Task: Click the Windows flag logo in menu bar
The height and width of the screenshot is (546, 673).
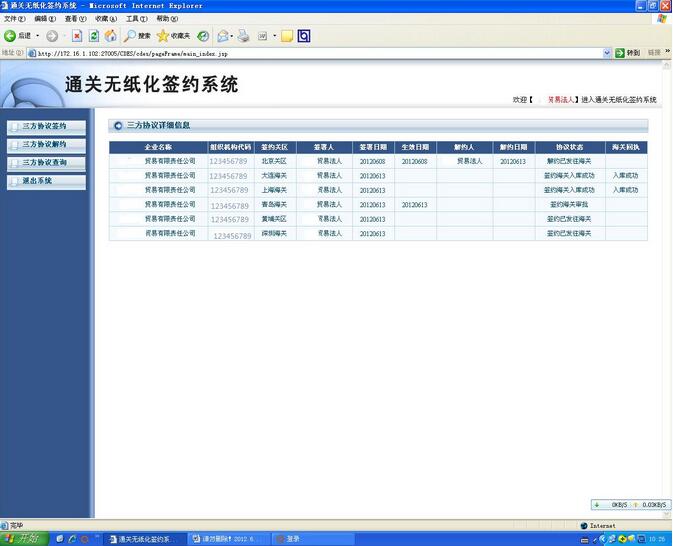Action: (x=662, y=19)
